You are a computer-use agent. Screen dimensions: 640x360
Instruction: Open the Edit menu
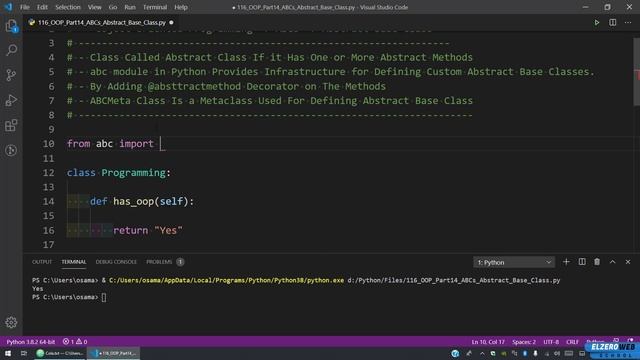tap(42, 7)
